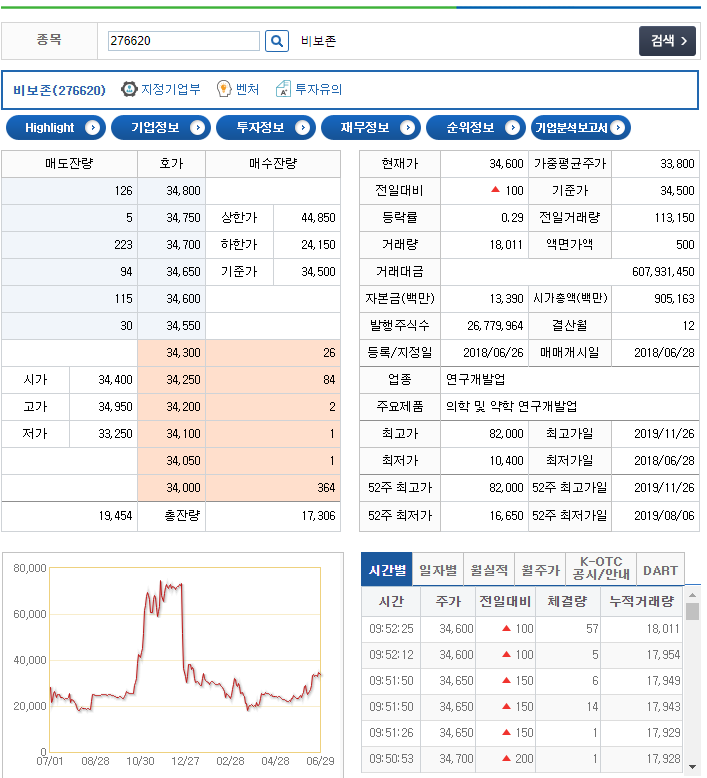Click the total ask quantity 19,454
The width and height of the screenshot is (707, 778).
115,516
